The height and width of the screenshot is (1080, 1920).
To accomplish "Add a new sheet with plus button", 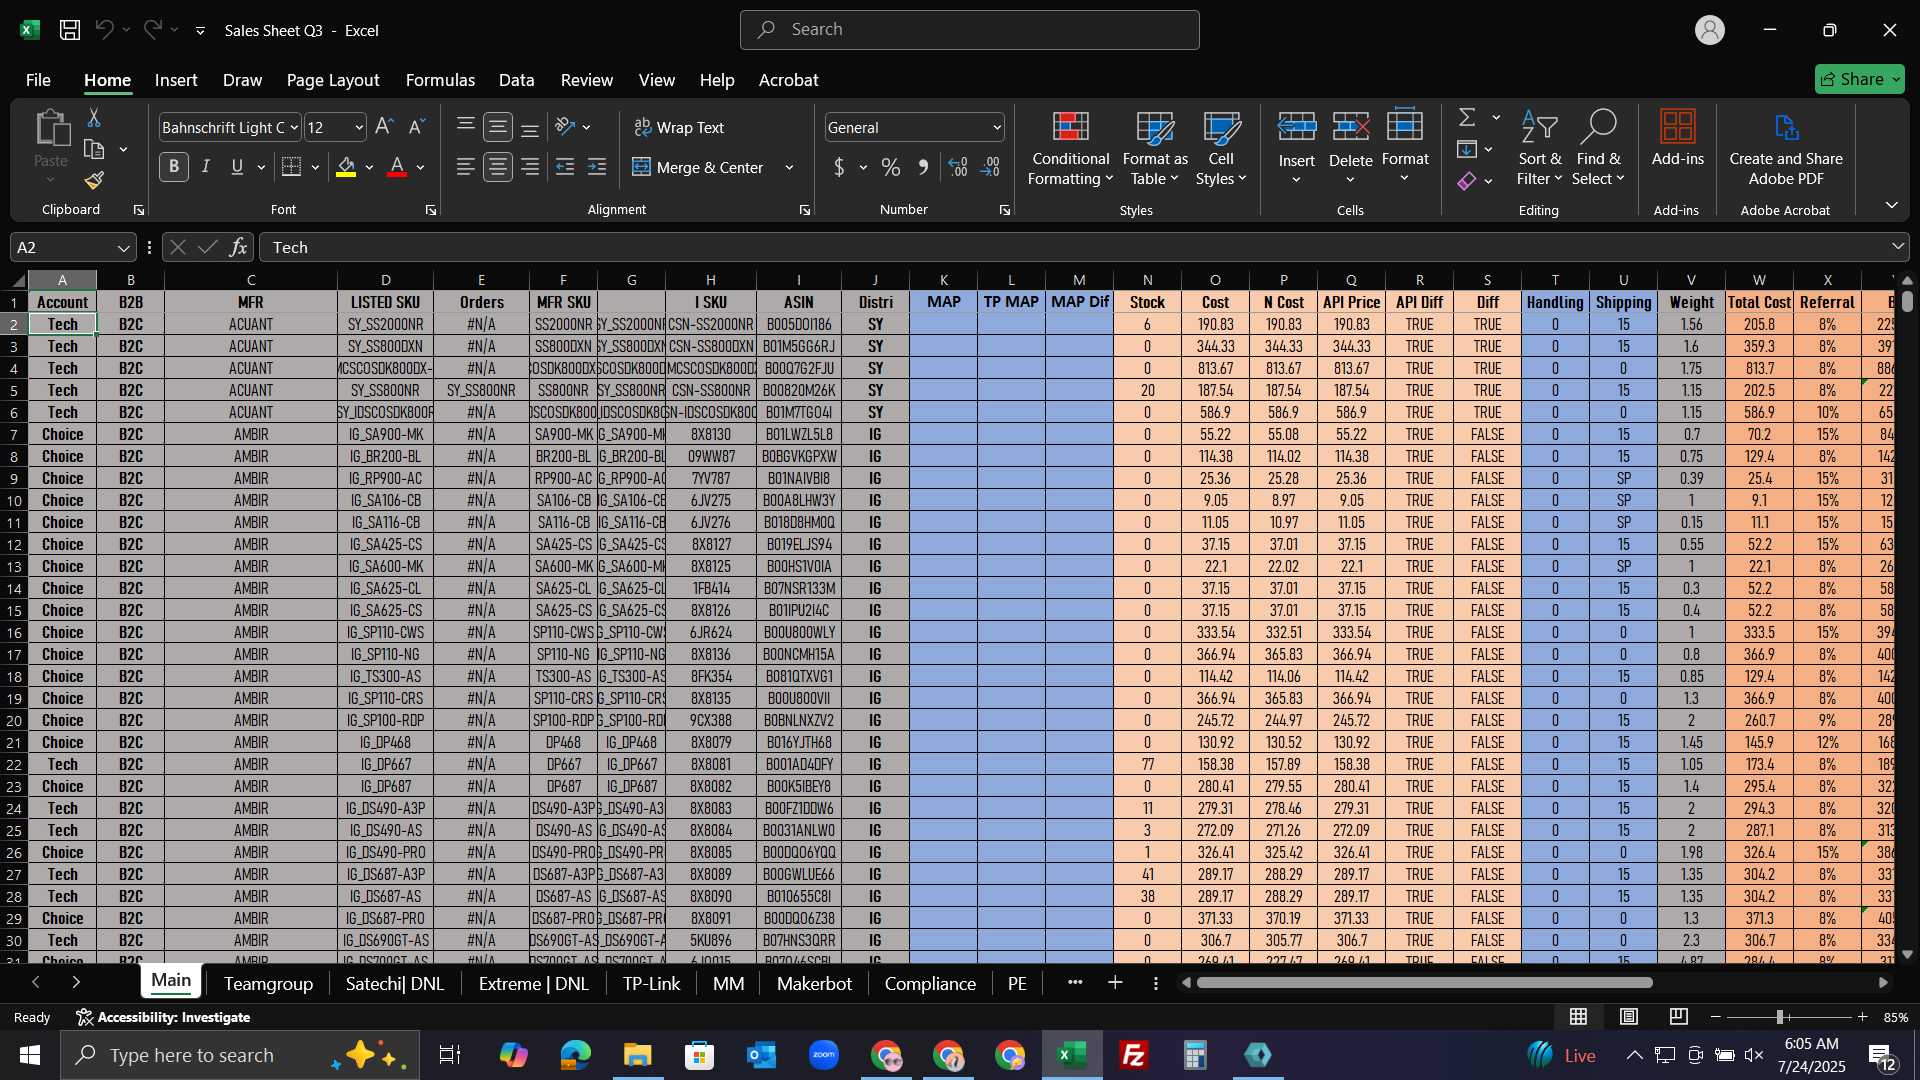I will pos(1115,983).
